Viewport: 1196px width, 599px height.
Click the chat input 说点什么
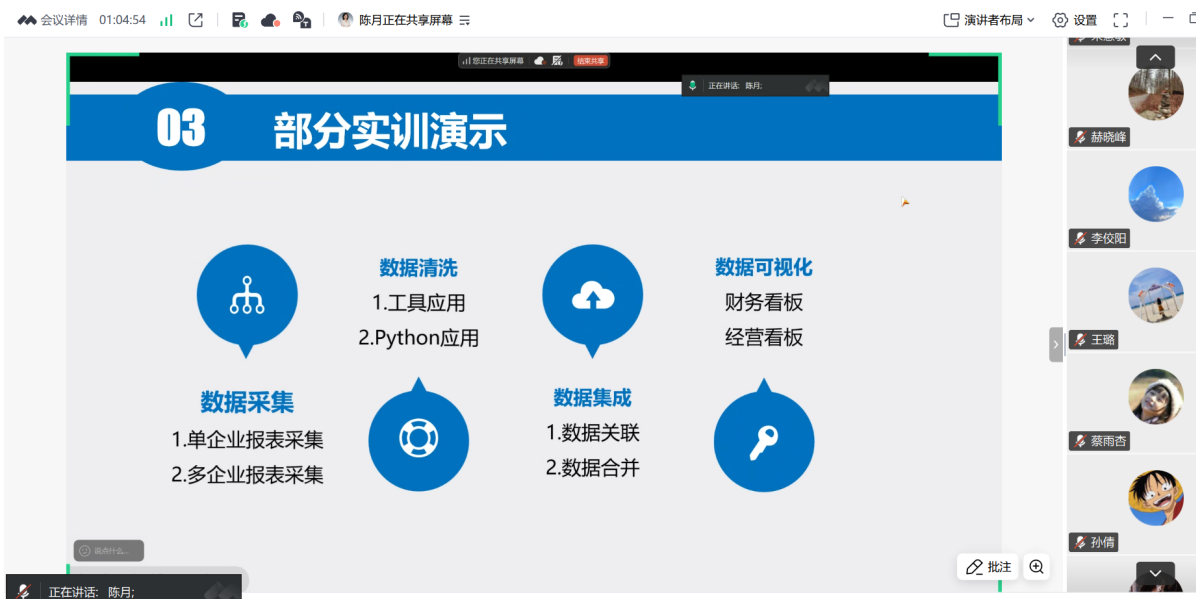point(110,549)
